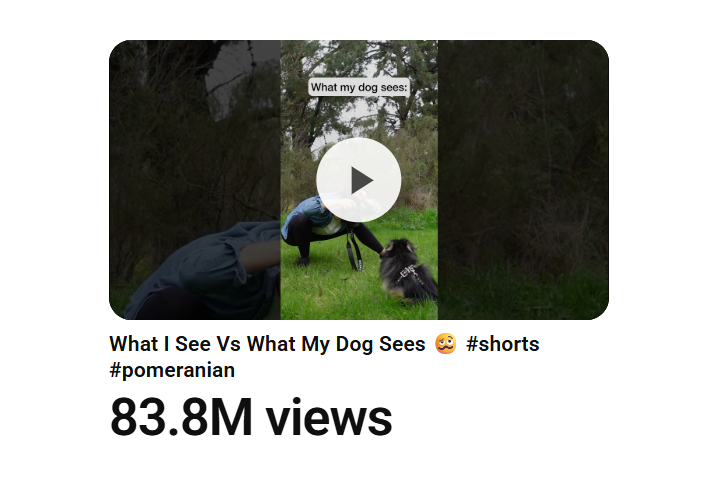Click the trees above the caption label
The height and width of the screenshot is (482, 718).
359,59
